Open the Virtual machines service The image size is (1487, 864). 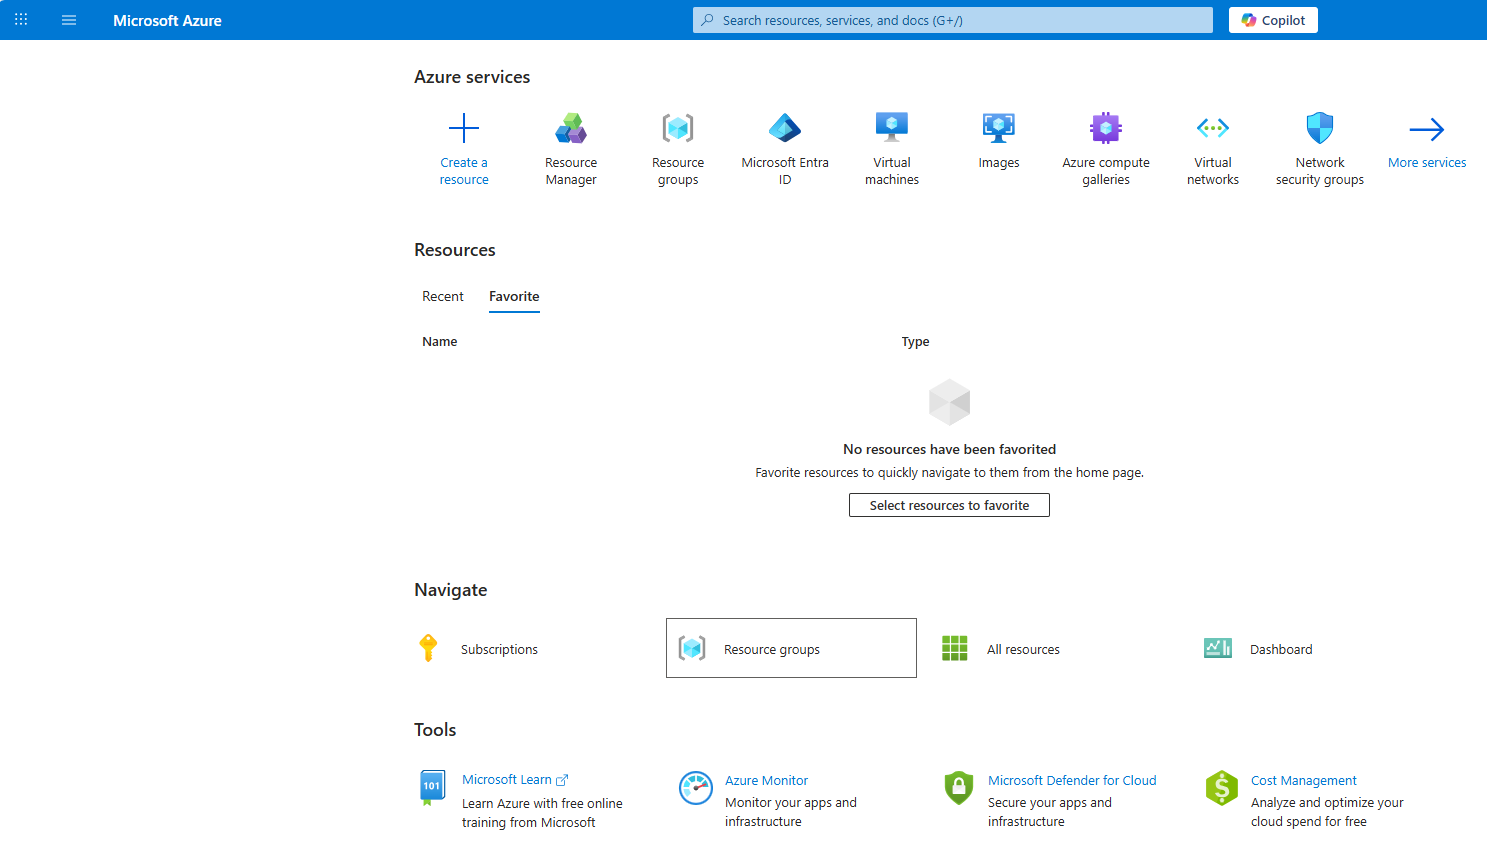(891, 128)
